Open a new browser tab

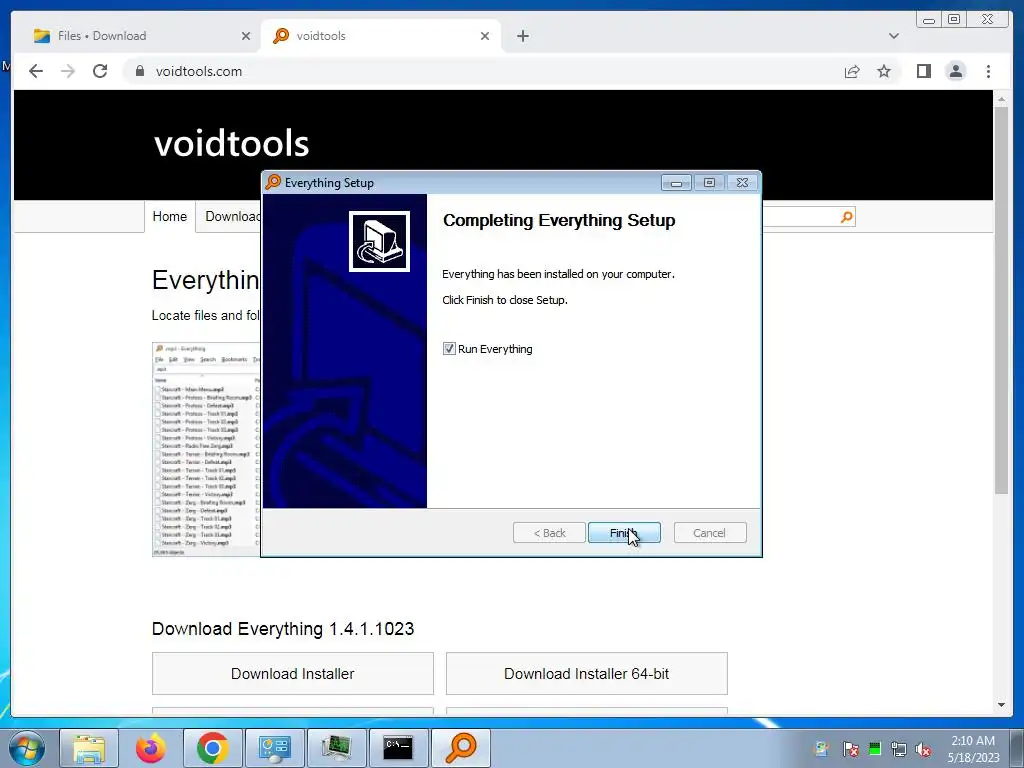[x=522, y=36]
